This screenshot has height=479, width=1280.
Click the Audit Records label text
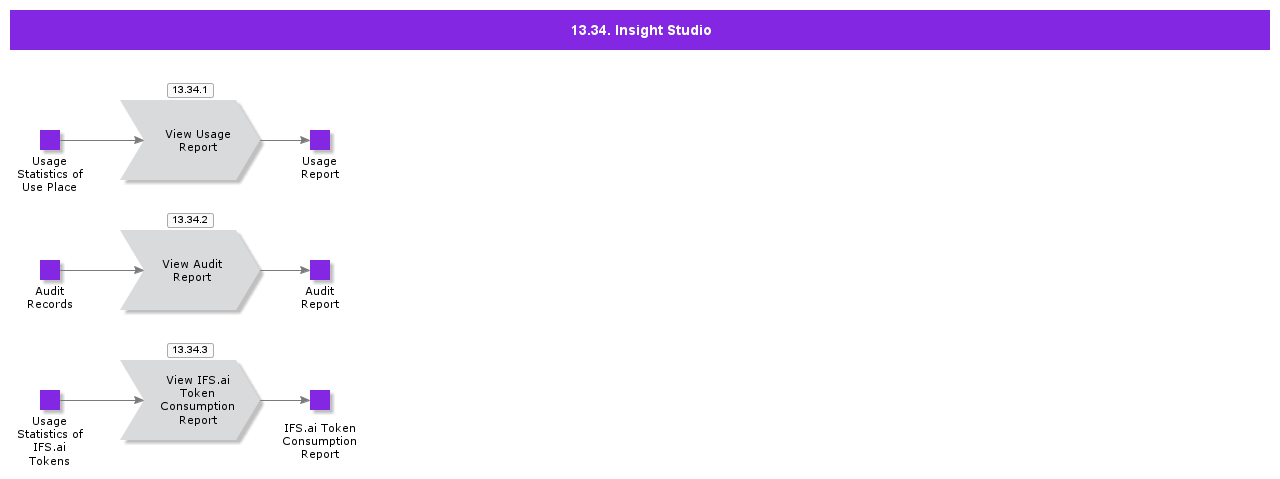pos(50,298)
